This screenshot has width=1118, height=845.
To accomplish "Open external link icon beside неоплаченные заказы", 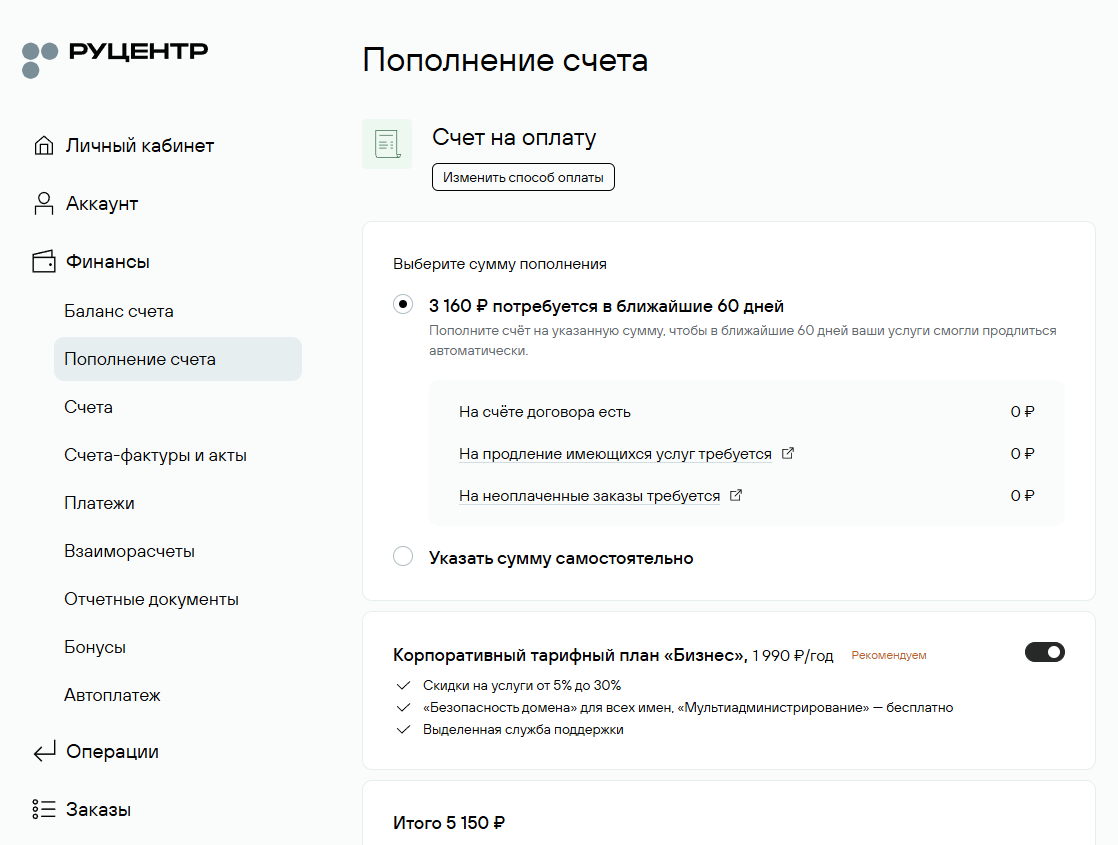I will 737,495.
